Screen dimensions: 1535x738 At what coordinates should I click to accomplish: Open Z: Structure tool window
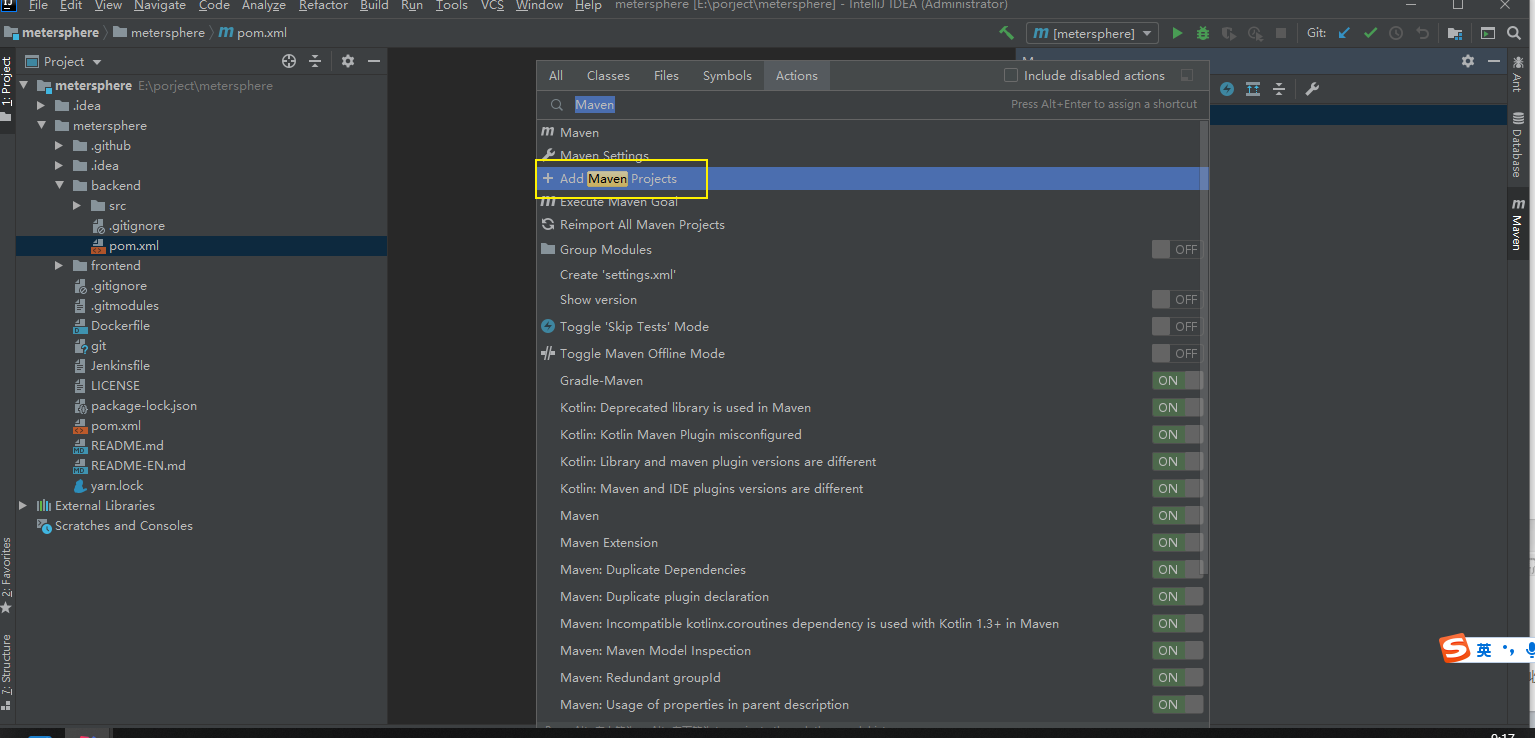tap(7, 672)
